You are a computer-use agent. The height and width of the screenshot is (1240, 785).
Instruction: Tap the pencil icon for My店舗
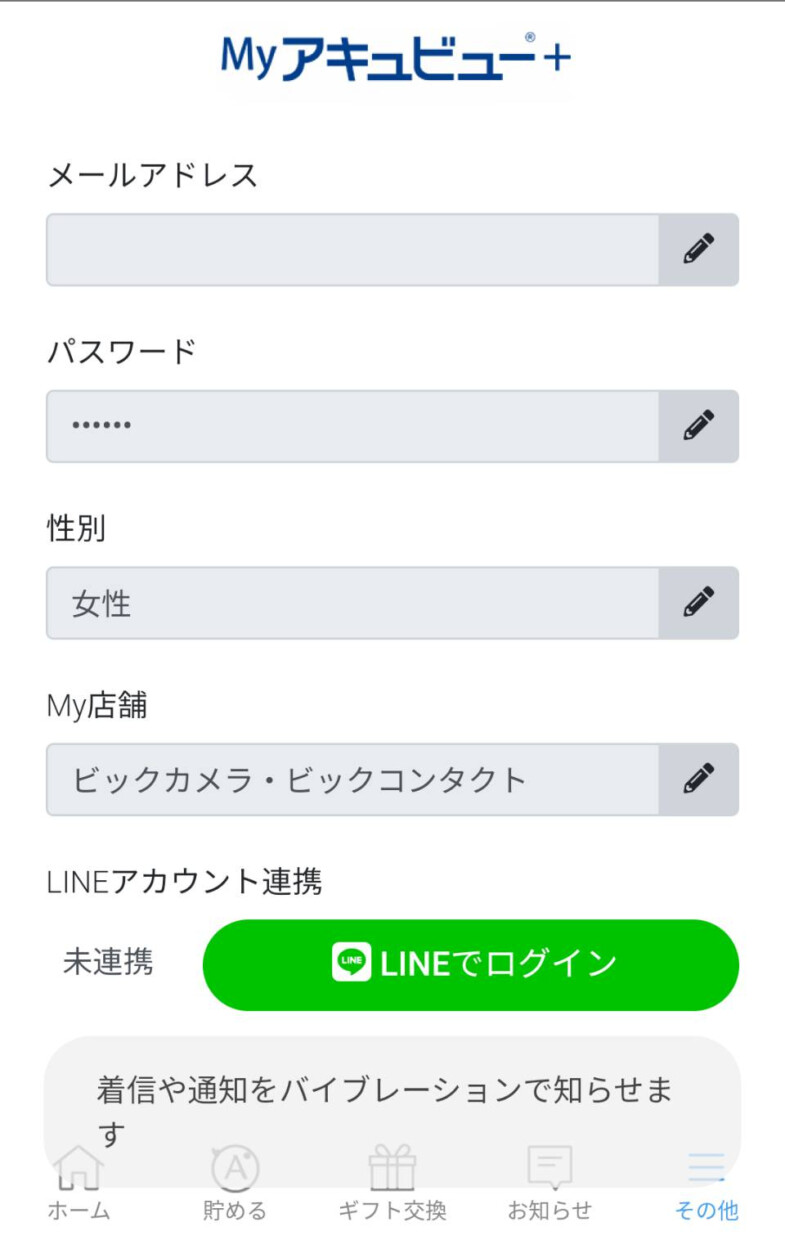[698, 779]
